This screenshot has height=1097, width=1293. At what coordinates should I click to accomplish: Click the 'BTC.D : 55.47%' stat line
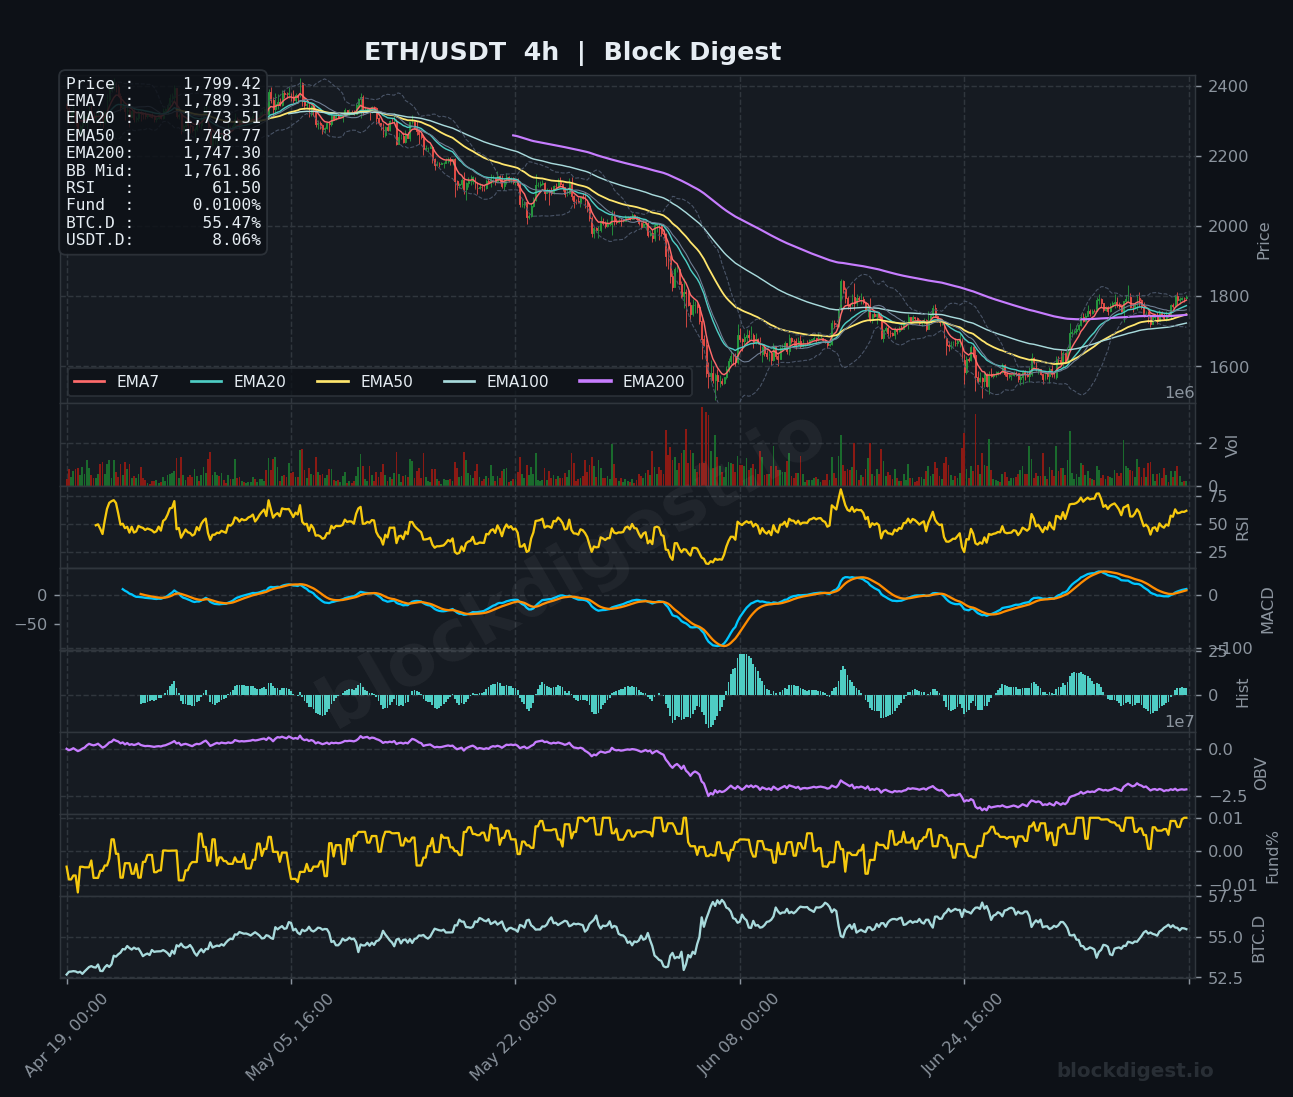click(x=163, y=223)
